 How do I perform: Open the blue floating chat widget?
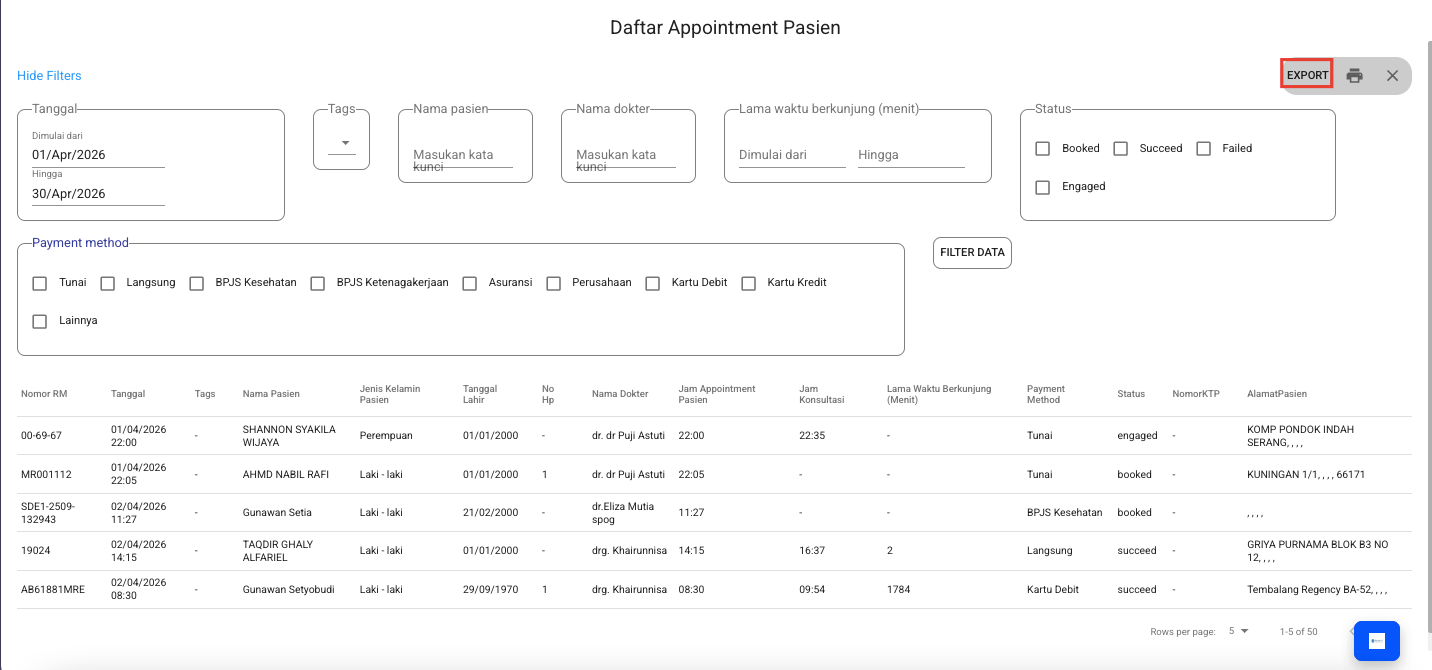point(1376,641)
